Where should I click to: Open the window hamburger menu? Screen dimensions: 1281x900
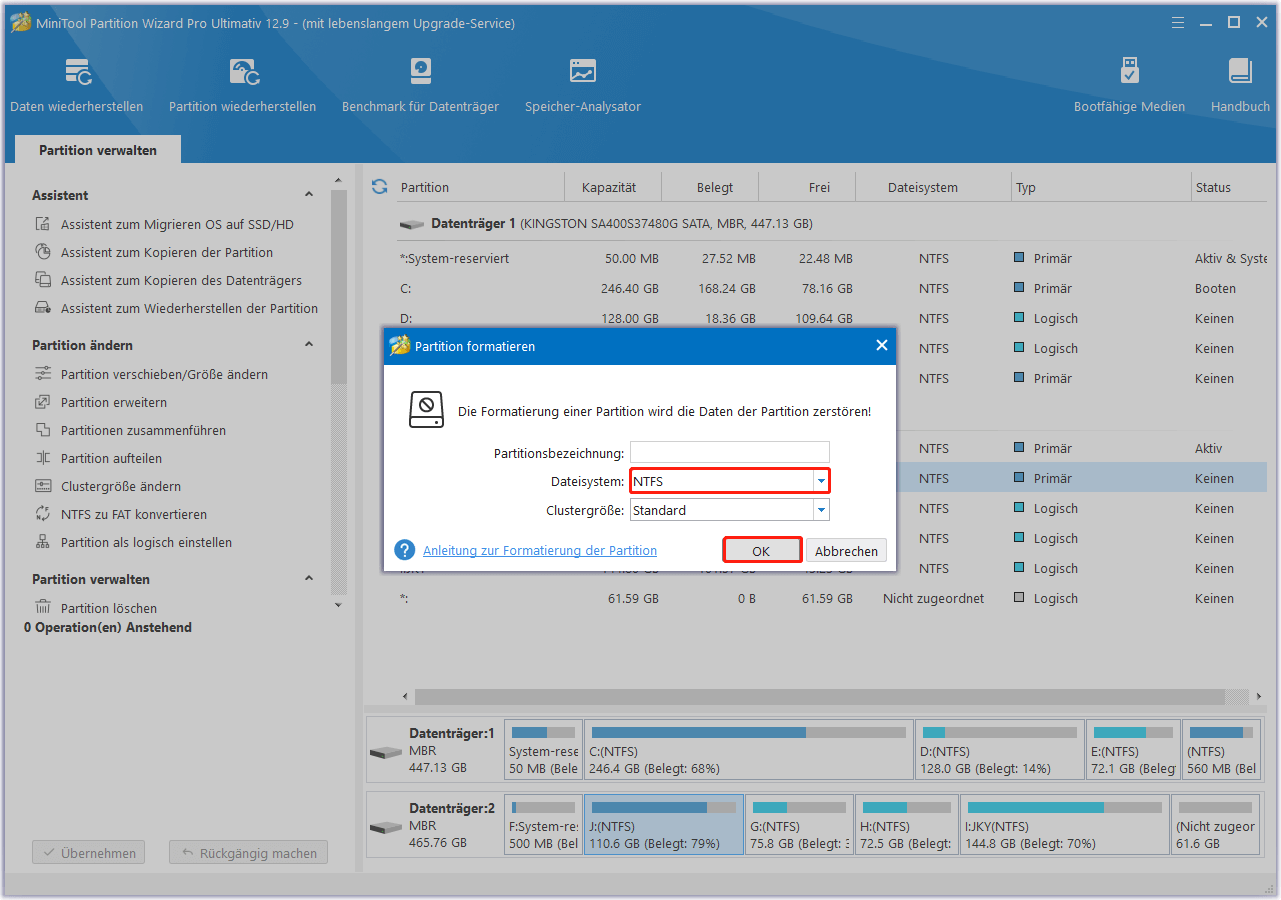click(x=1178, y=22)
